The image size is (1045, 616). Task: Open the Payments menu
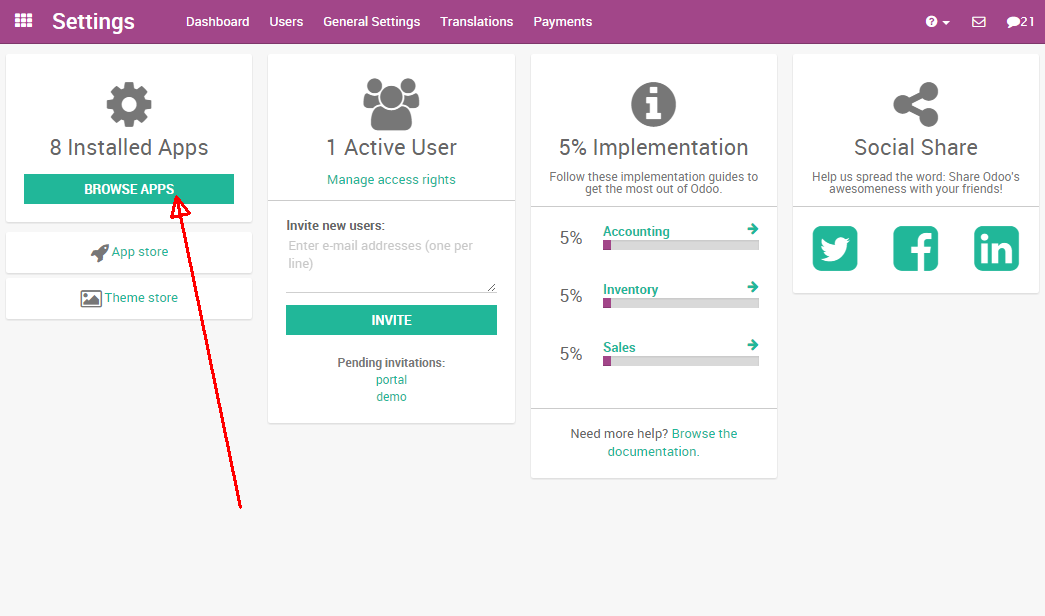pos(562,22)
